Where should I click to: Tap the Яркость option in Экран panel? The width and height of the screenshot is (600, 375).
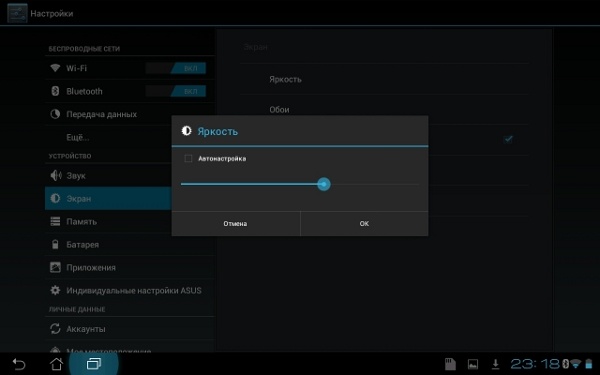385,79
